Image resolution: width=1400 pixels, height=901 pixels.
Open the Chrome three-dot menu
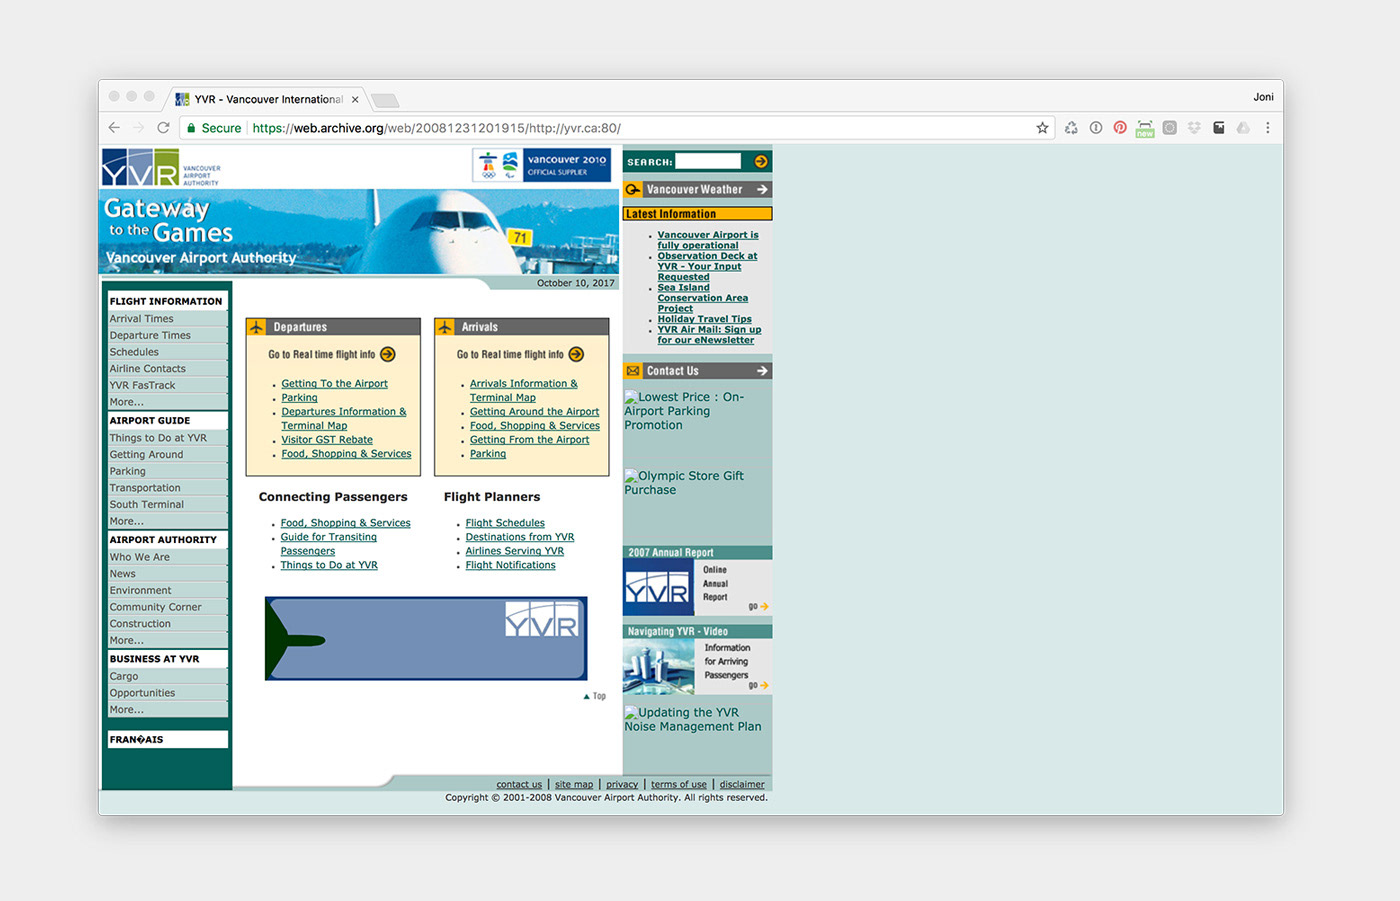click(1267, 128)
